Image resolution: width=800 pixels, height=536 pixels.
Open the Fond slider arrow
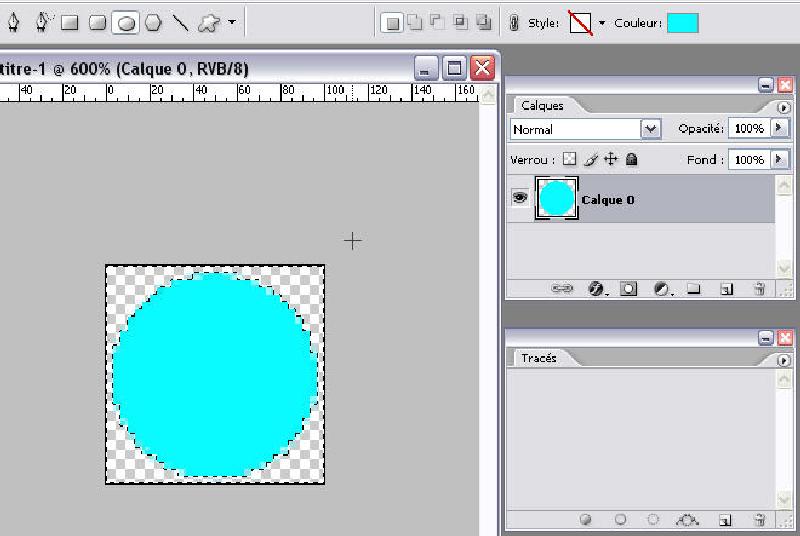[779, 160]
